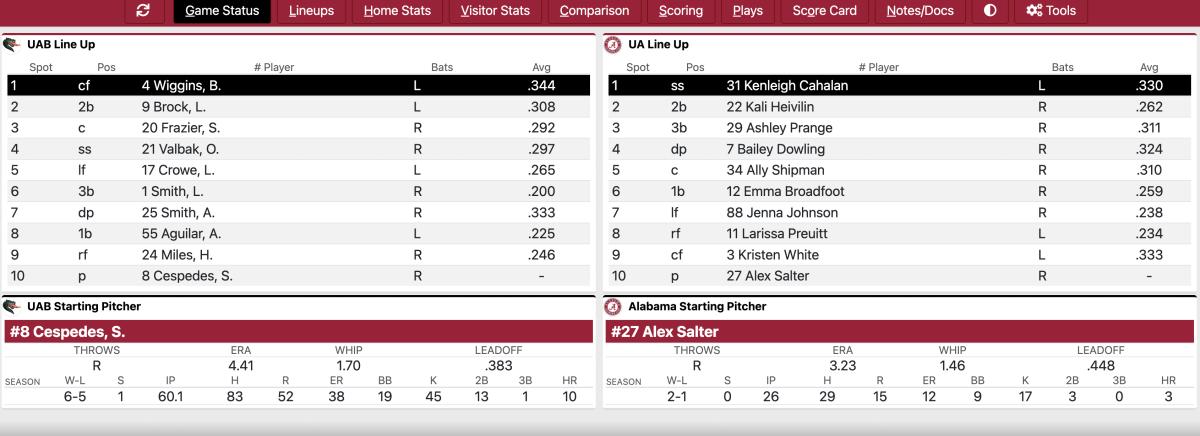Click the #27 Alex Salter pitcher header
Screen dimensions: 1200x436
click(x=898, y=332)
